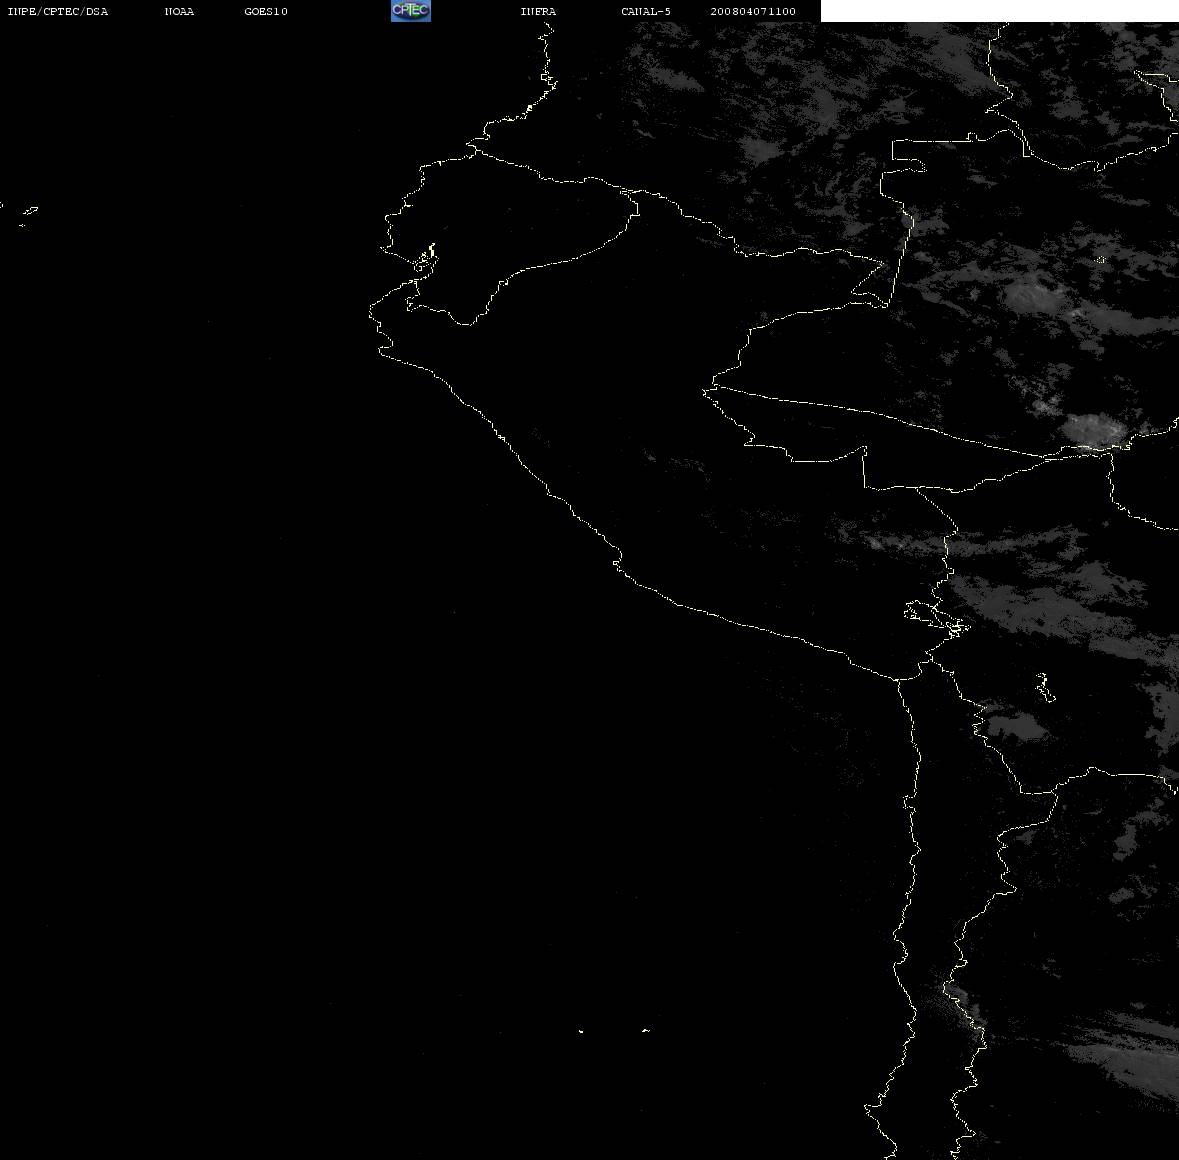Select the INFRA header label
The width and height of the screenshot is (1179, 1160).
[538, 11]
